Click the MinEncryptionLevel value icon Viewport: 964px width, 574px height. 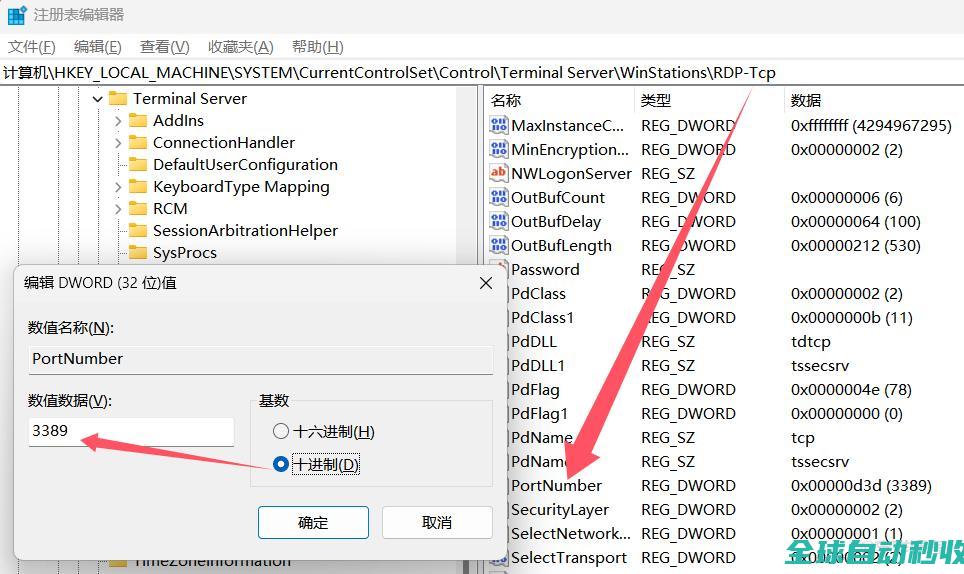tap(498, 149)
